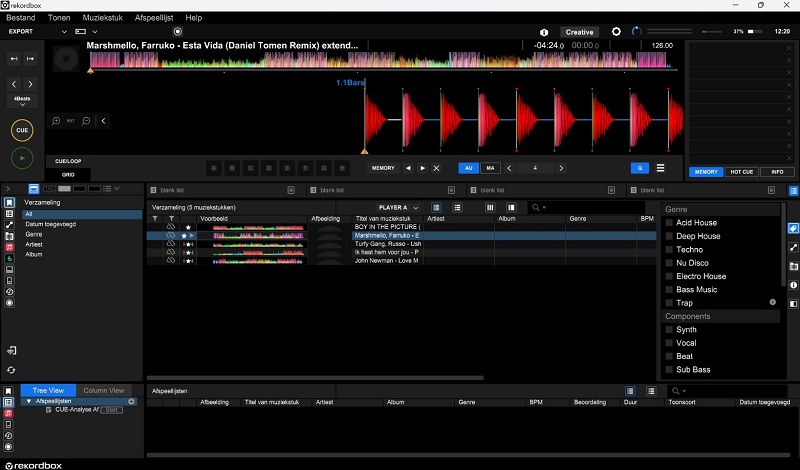Open the Help menu
The width and height of the screenshot is (800, 470).
tap(193, 17)
